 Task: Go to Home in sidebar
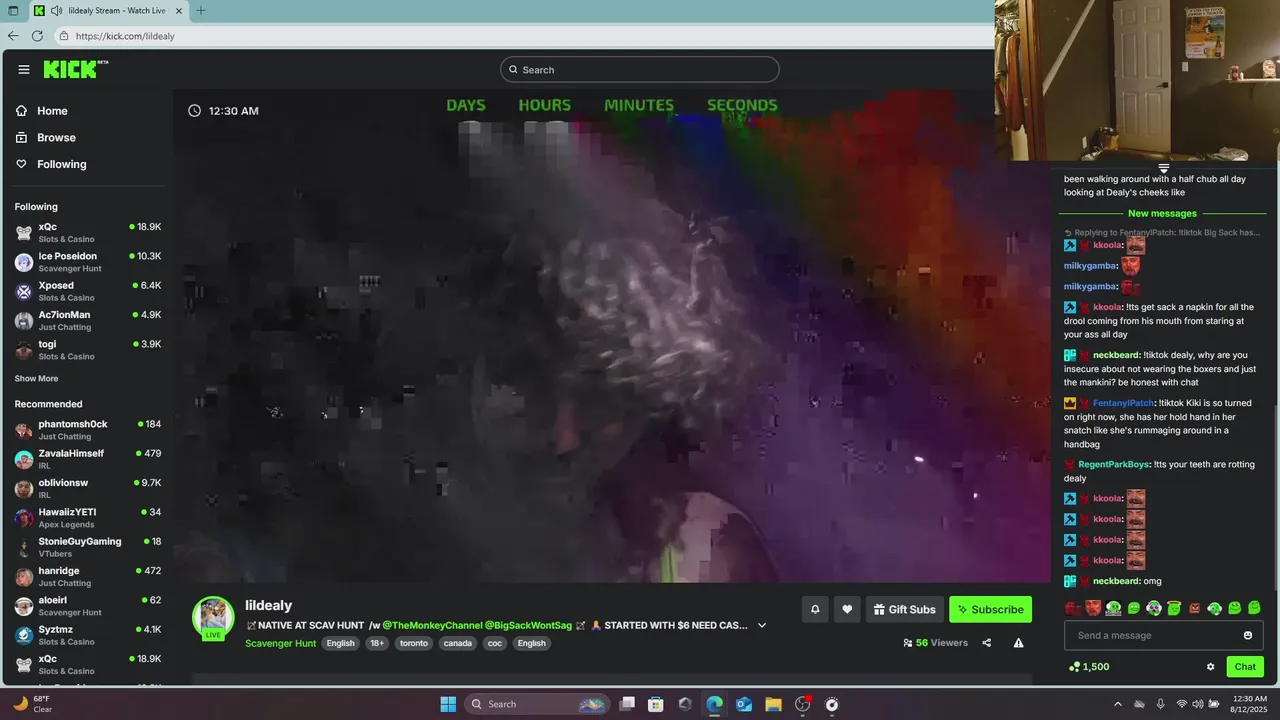(x=42, y=111)
